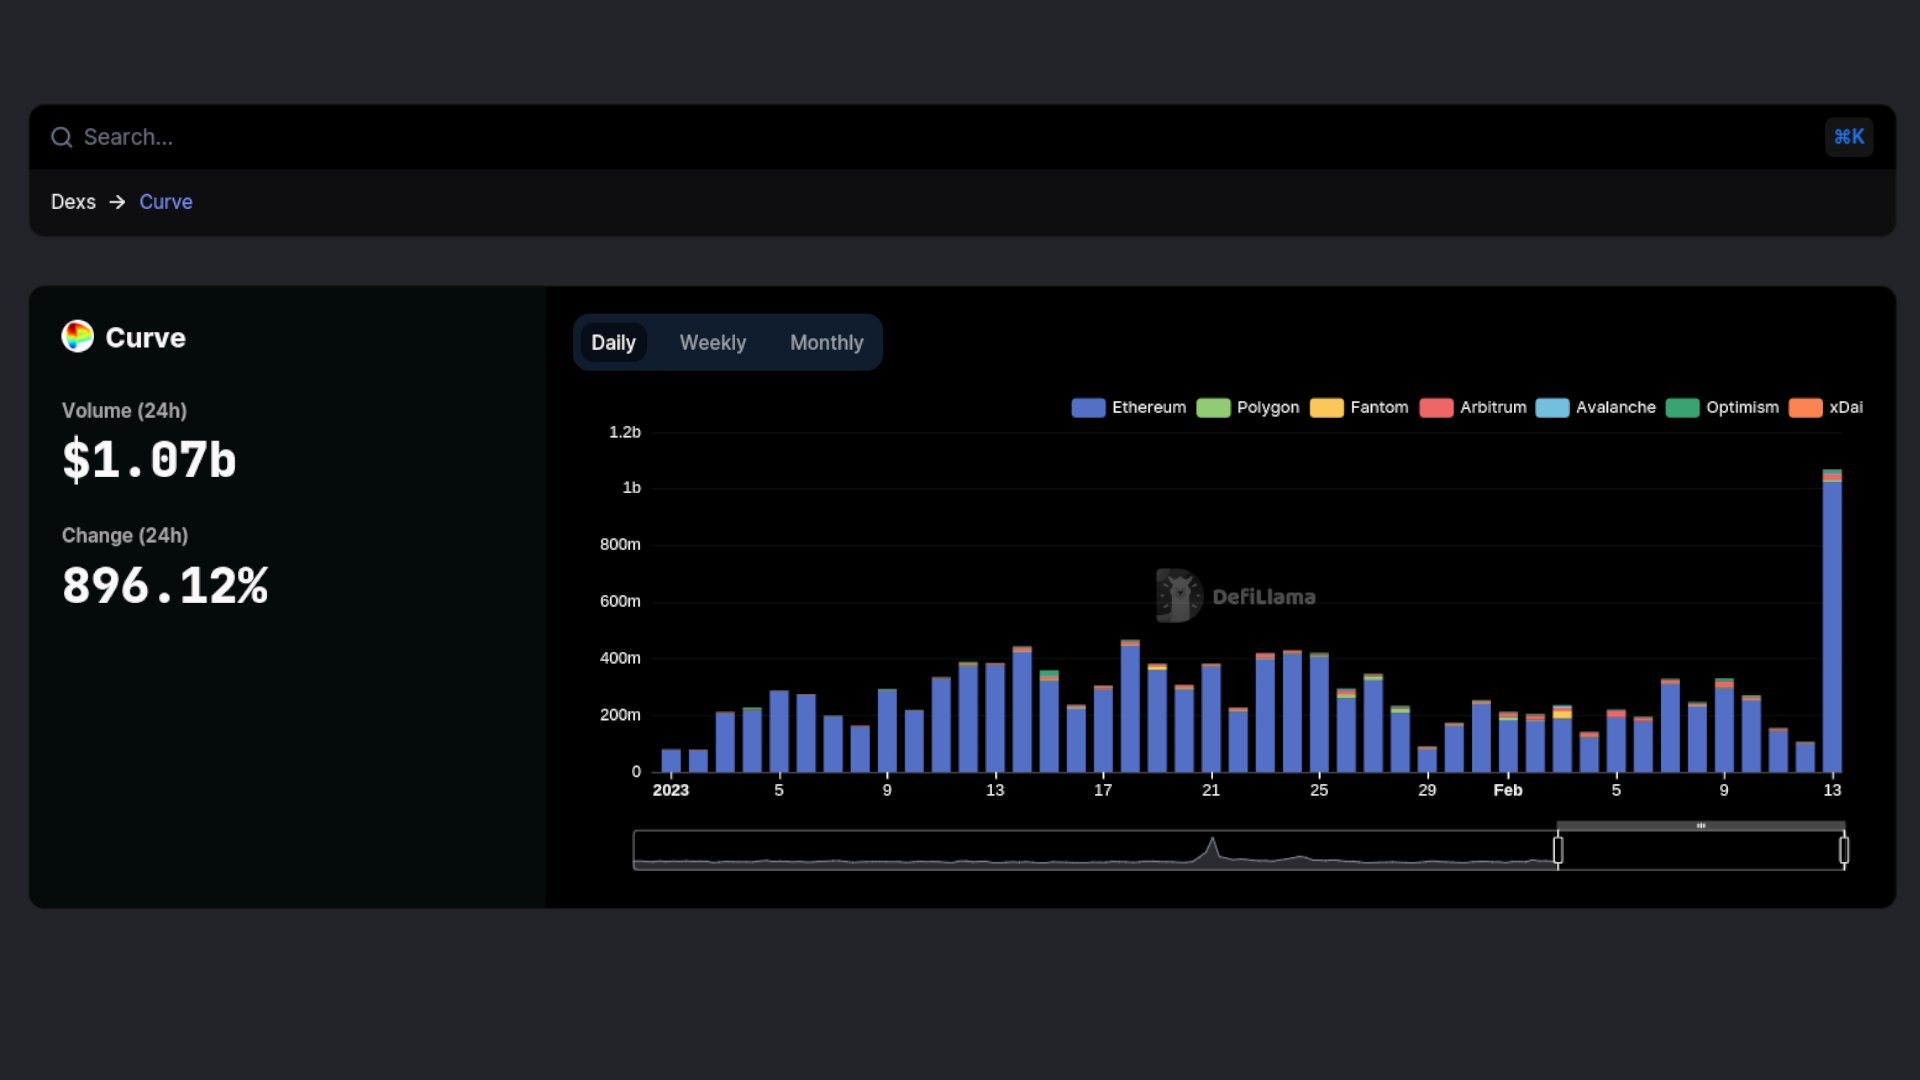Click the 25 x-axis date label
This screenshot has height=1080, width=1920.
[x=1319, y=791]
